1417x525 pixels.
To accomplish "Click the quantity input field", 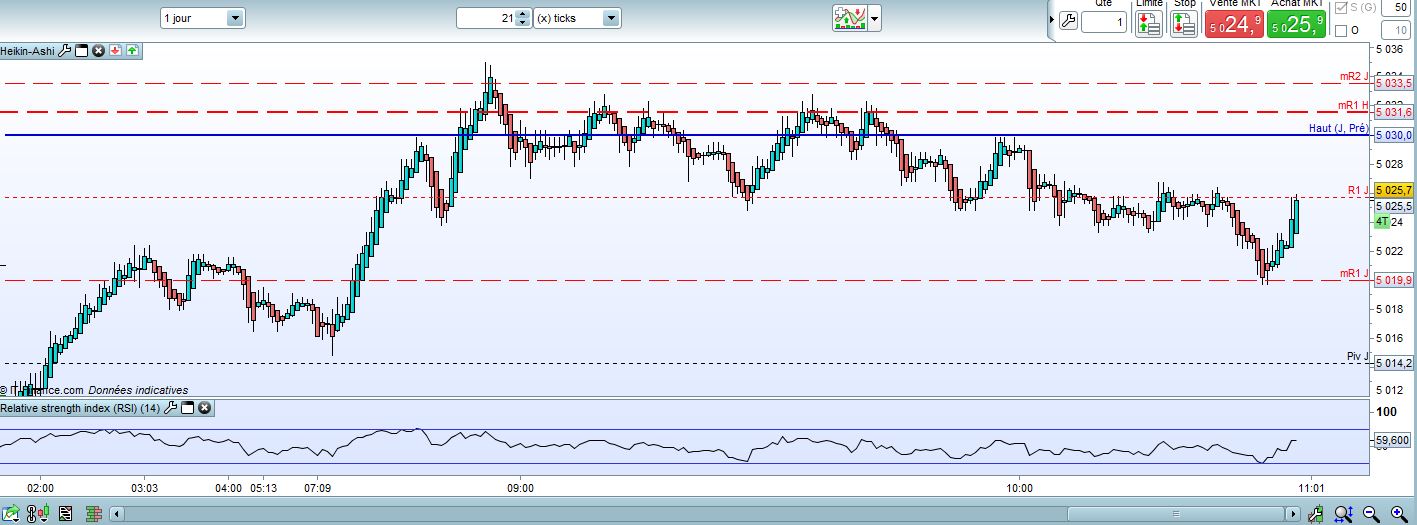I will pyautogui.click(x=1106, y=22).
